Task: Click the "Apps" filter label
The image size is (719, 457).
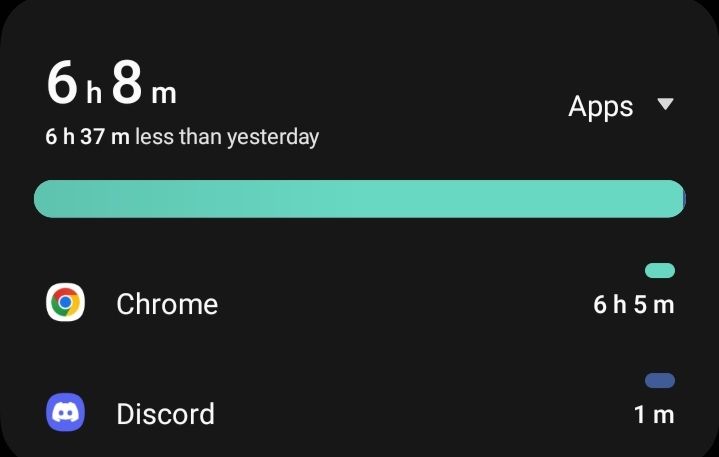Action: click(600, 107)
